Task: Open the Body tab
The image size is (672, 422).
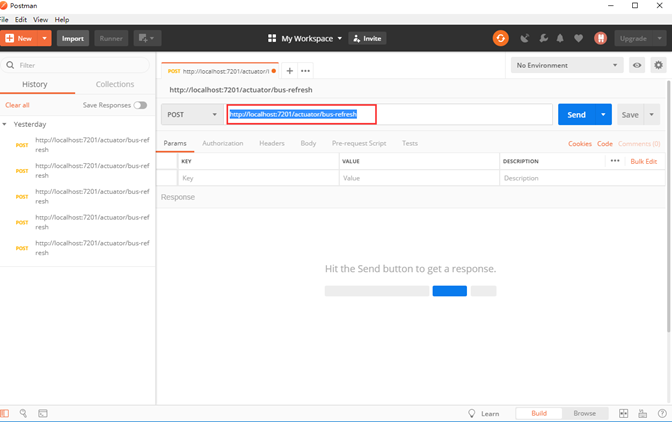Action: click(x=308, y=143)
